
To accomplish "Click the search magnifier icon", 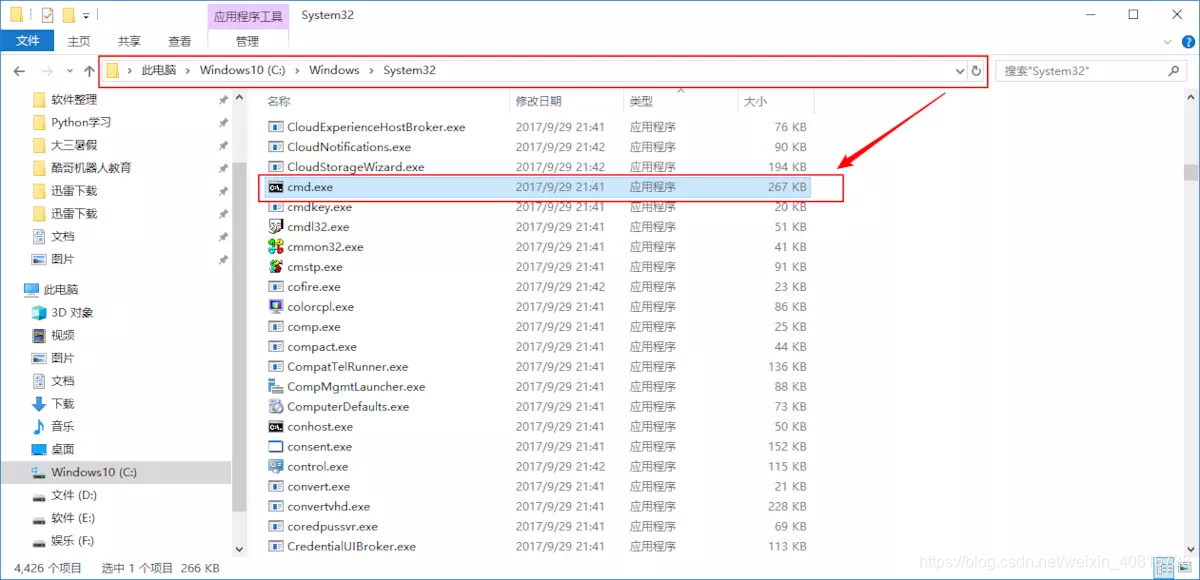I will (1175, 71).
